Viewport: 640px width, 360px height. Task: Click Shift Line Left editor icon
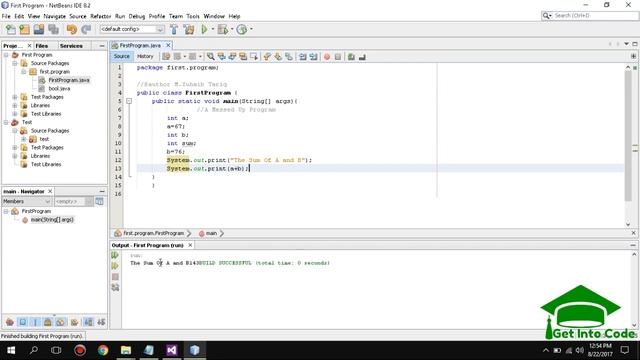coord(302,57)
